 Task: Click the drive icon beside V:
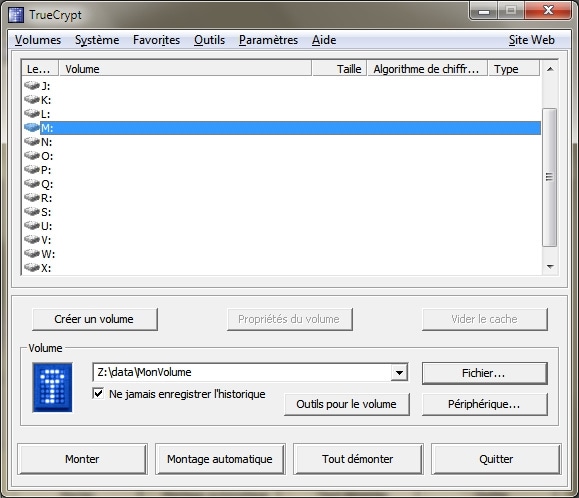pos(32,240)
